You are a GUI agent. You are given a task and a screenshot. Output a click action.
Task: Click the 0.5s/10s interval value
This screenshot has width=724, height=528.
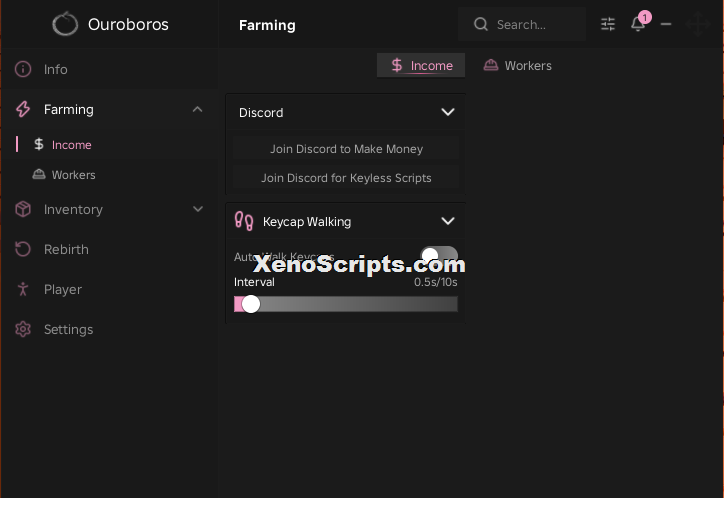[x=435, y=282]
